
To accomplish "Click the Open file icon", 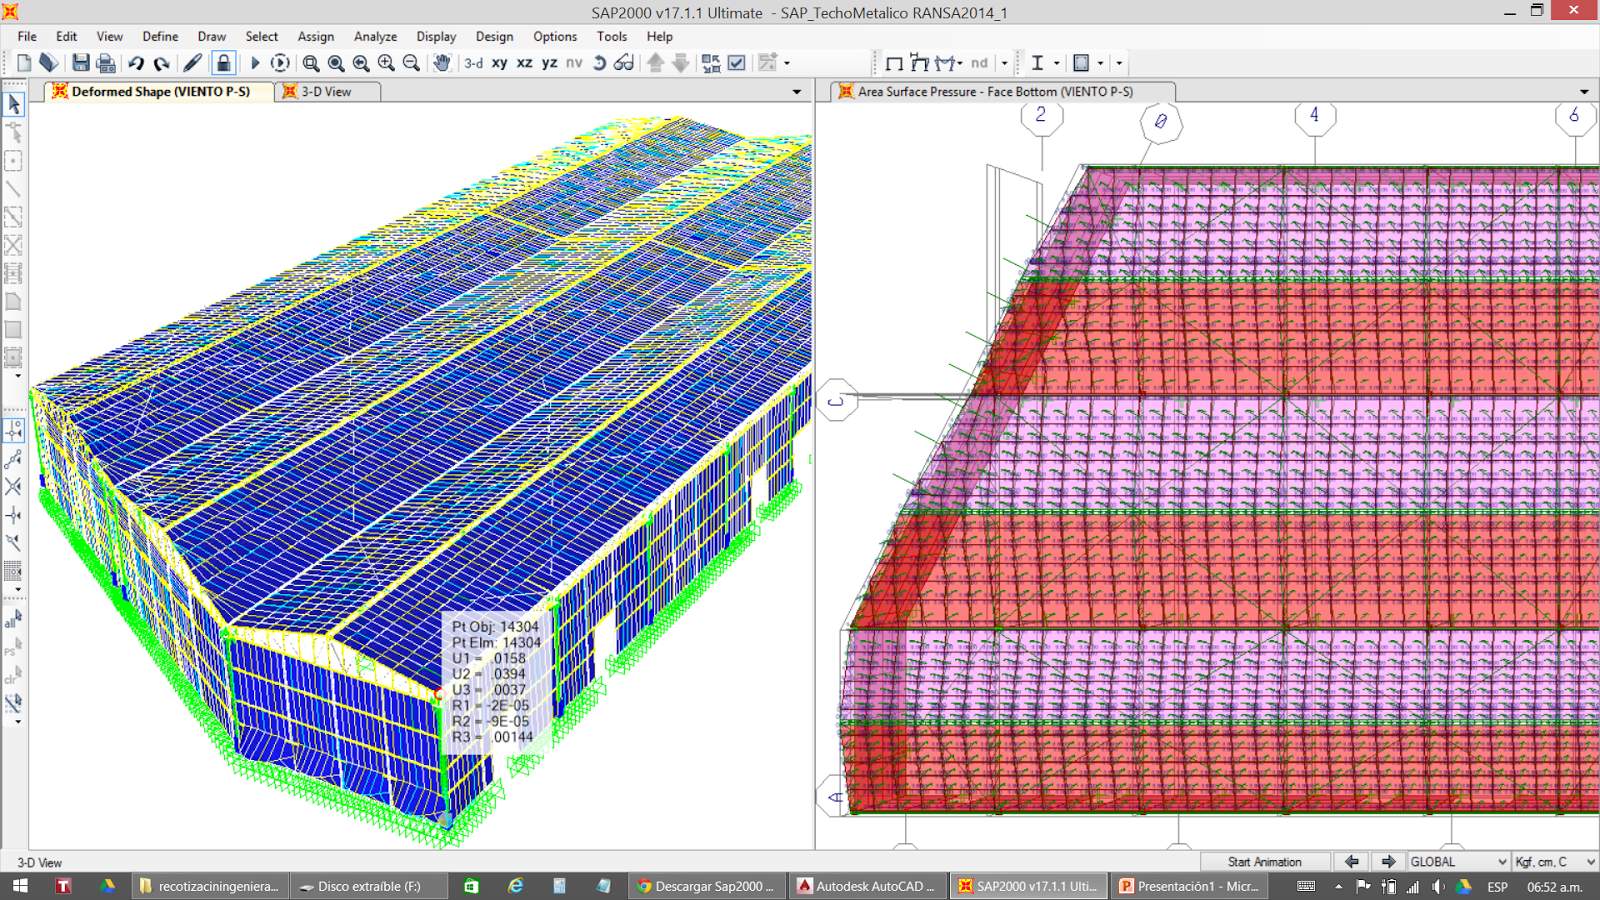I will pos(48,63).
